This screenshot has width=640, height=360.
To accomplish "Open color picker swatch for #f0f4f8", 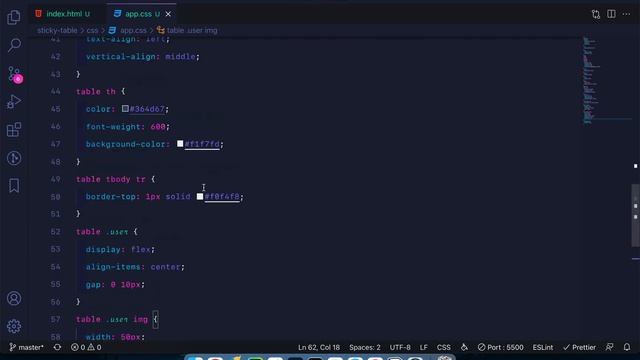I will tap(200, 196).
